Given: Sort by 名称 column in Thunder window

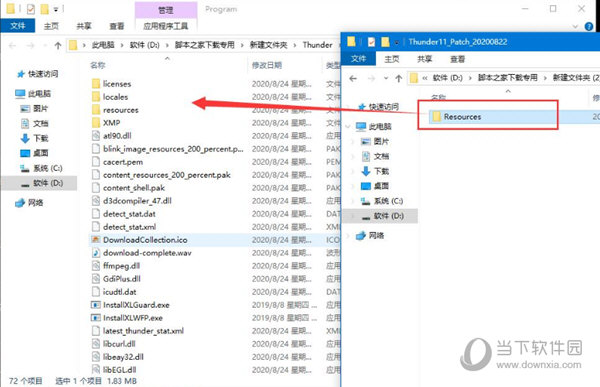Looking at the screenshot, I should pos(98,65).
